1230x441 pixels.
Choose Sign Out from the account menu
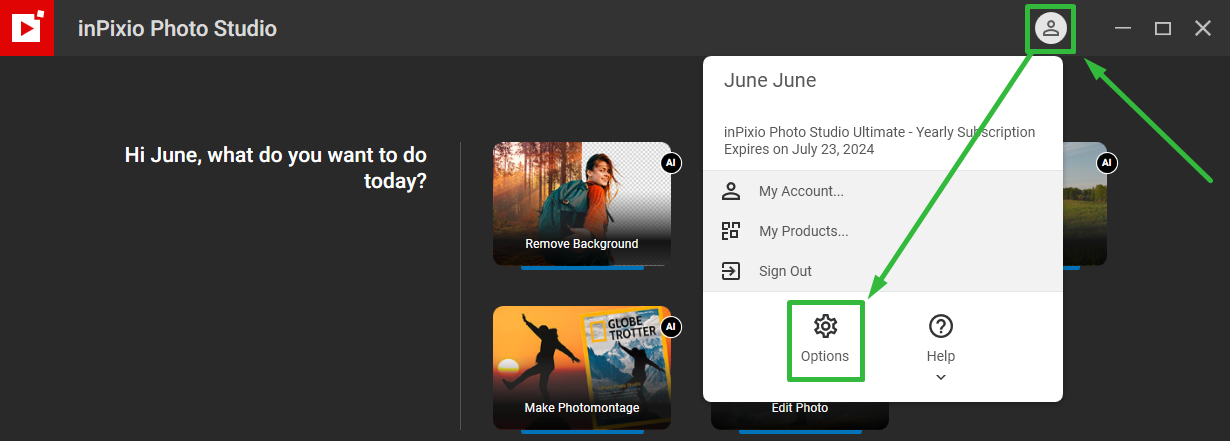click(x=785, y=271)
